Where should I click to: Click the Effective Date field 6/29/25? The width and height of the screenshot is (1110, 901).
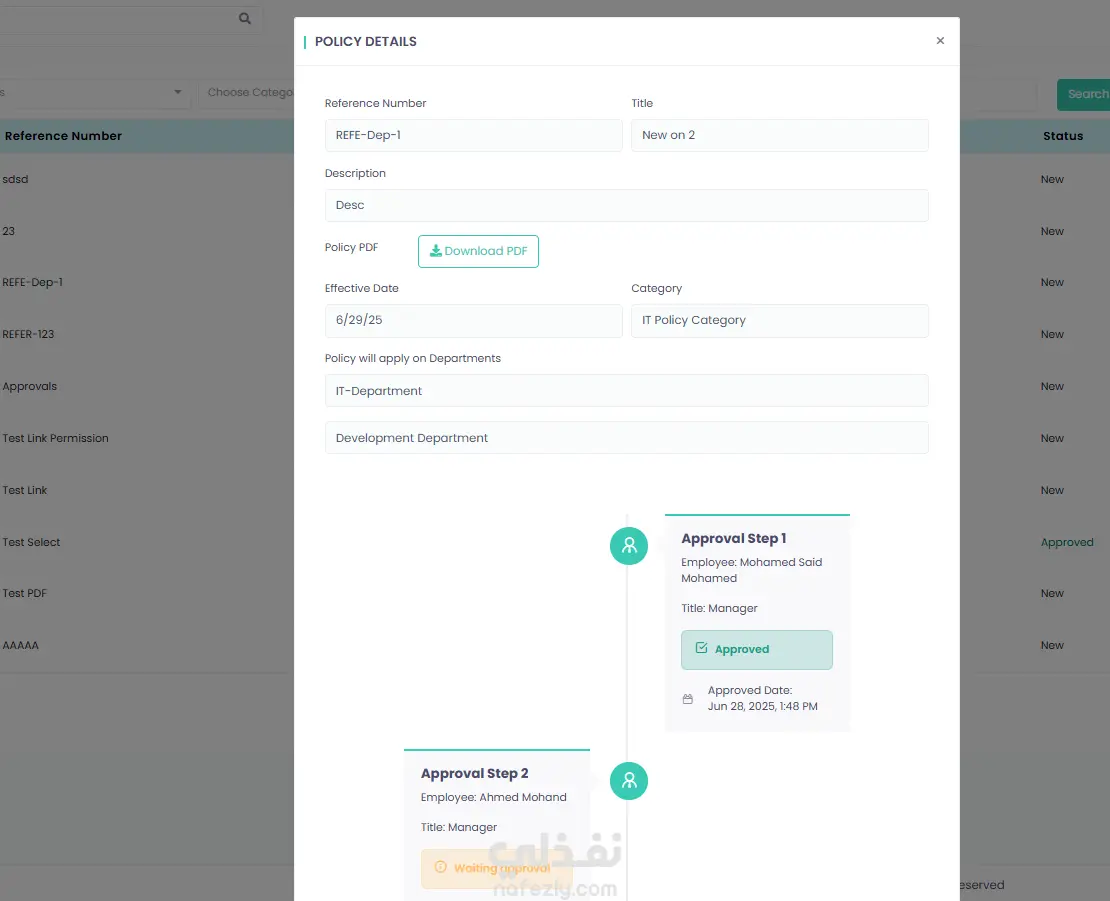pyautogui.click(x=473, y=321)
